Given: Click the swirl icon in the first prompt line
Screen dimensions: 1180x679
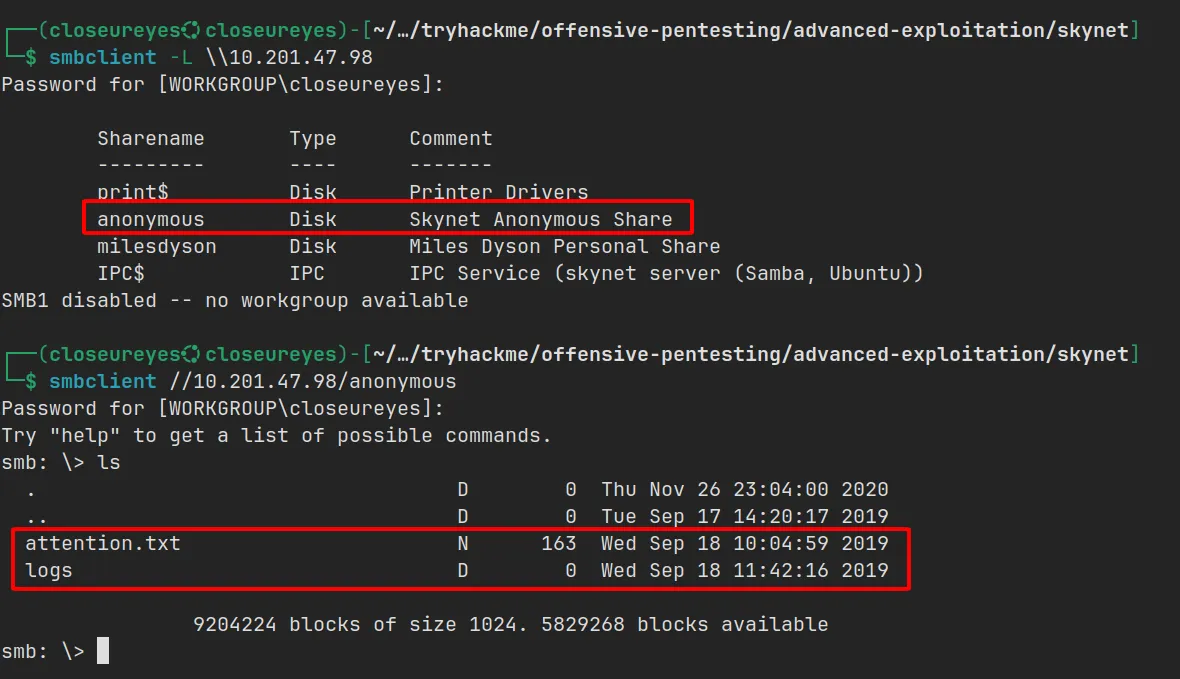Looking at the screenshot, I should coord(192,30).
